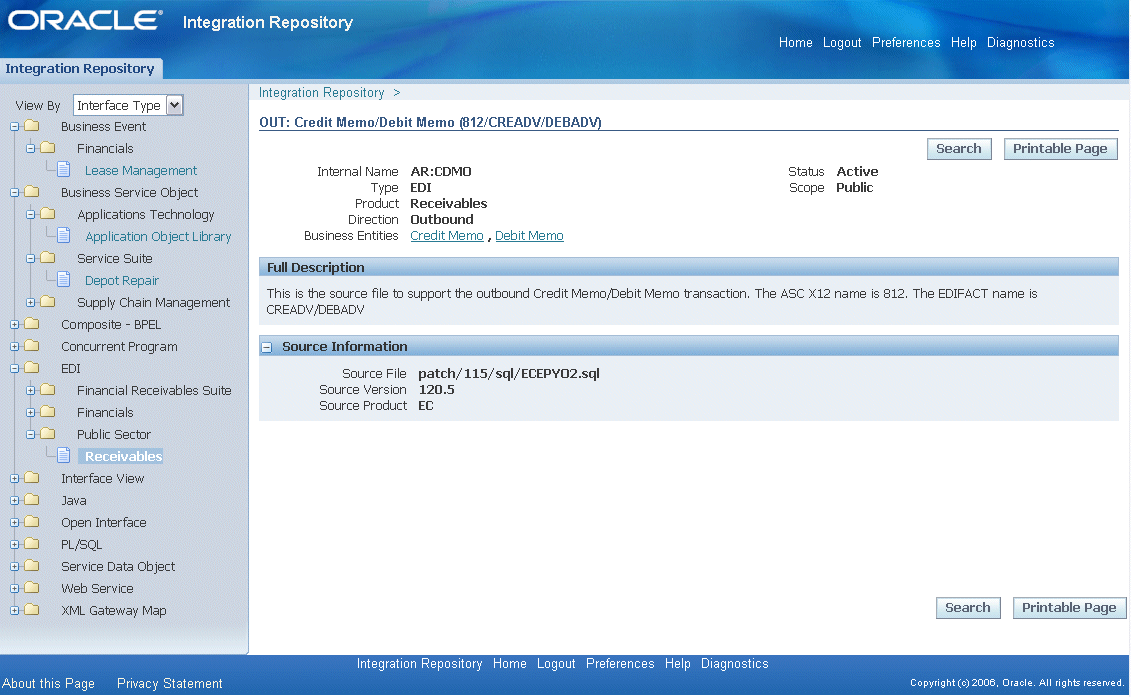Screen dimensions: 1131x697
Task: Click the bottom Search button
Action: pyautogui.click(x=968, y=608)
